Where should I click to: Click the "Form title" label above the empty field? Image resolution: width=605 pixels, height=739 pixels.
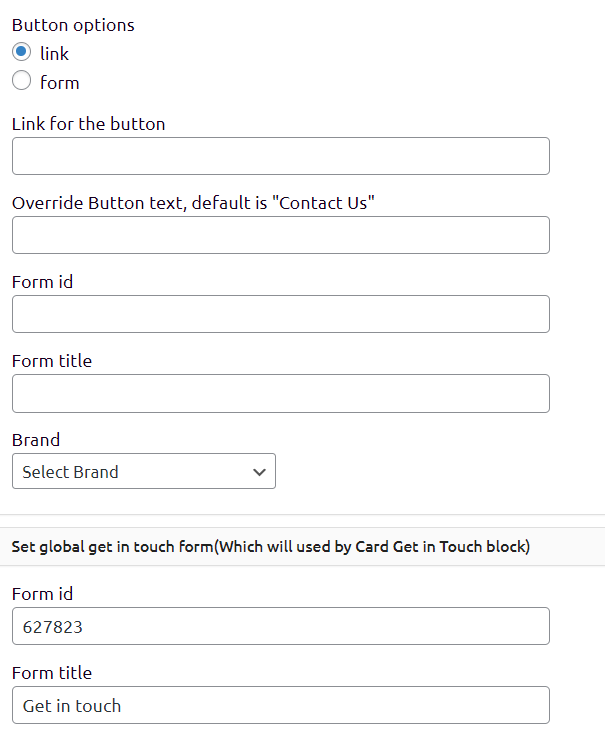pos(52,361)
